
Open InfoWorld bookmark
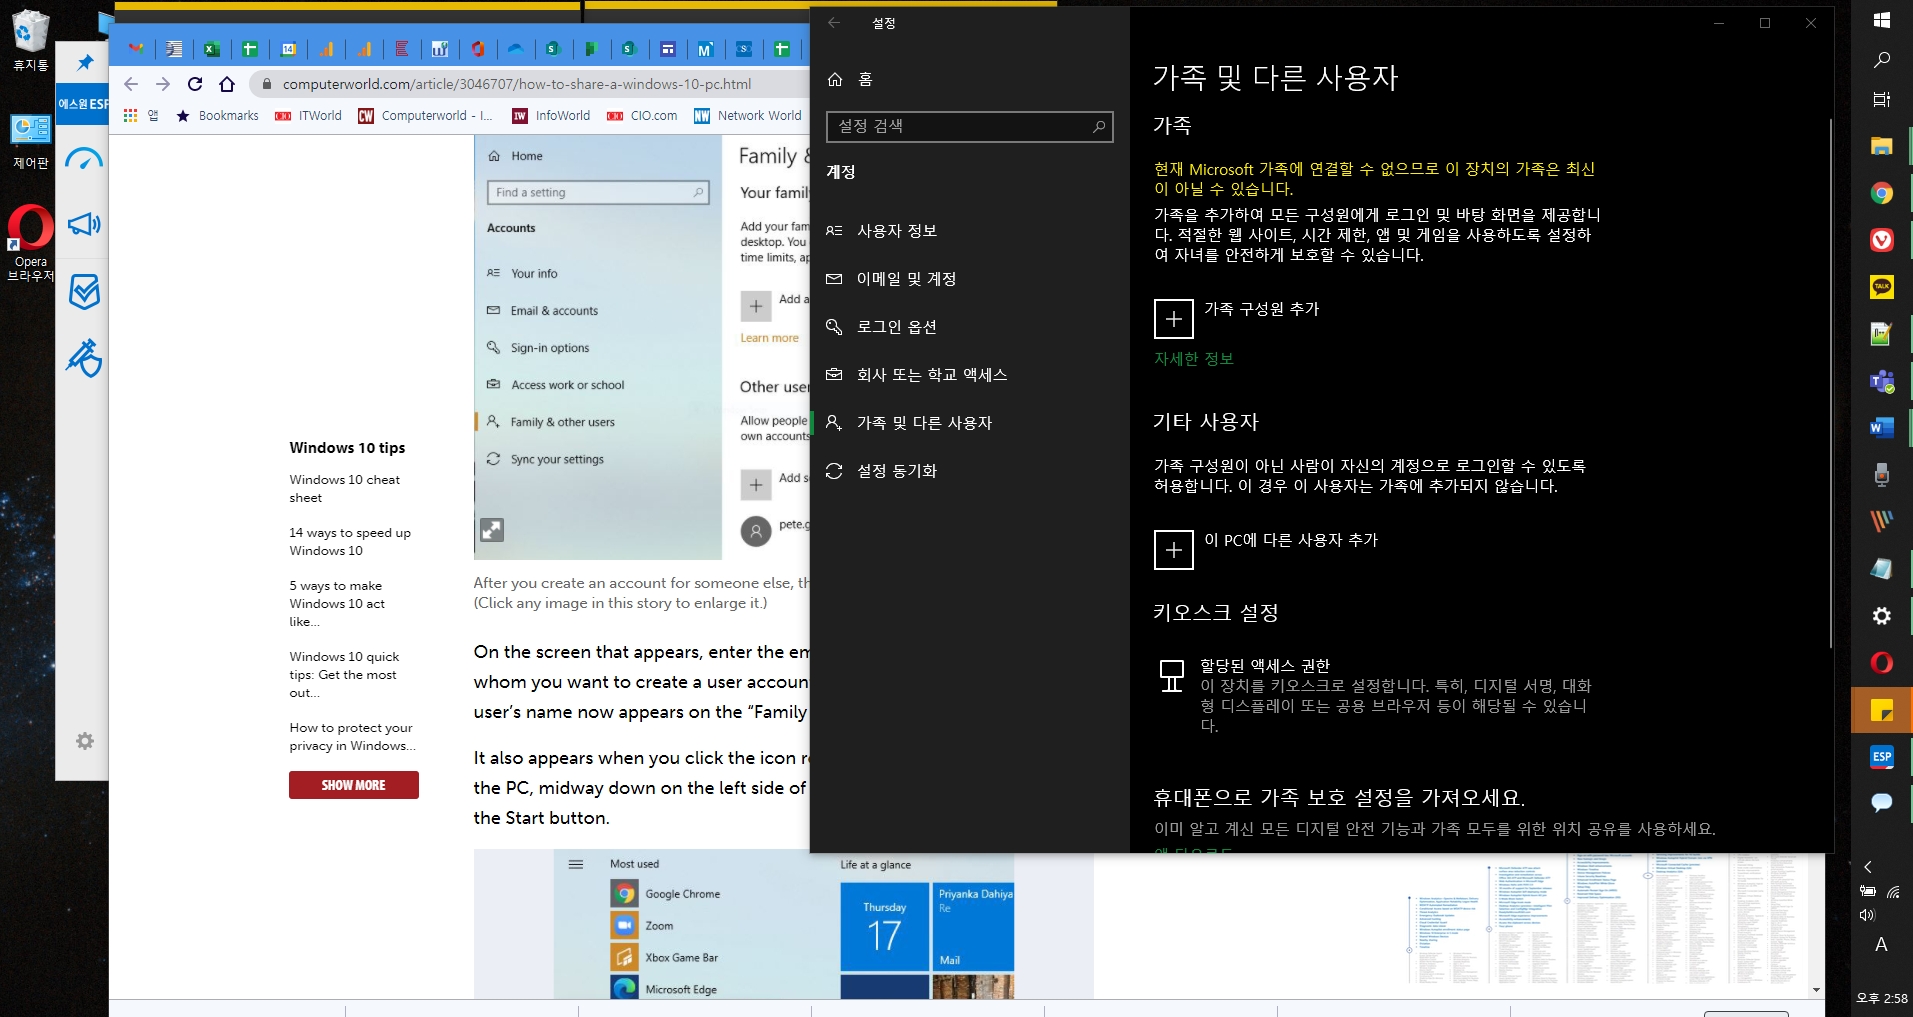coord(551,116)
